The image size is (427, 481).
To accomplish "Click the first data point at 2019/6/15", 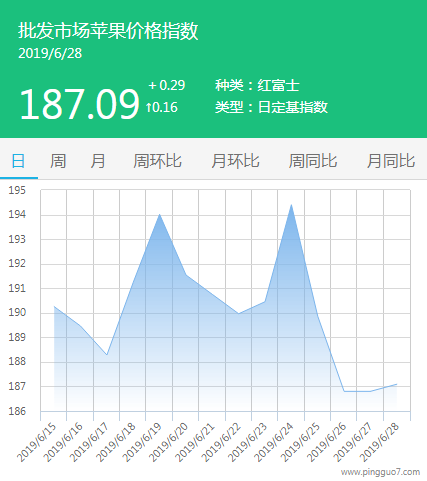I will 54,306.
